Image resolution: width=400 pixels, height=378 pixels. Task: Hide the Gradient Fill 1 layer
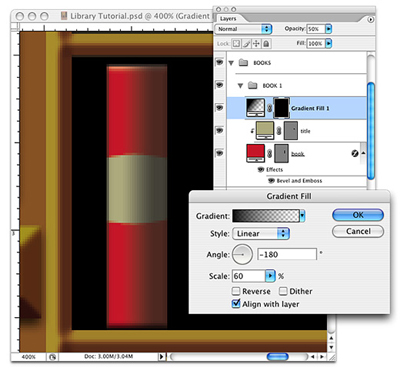click(219, 107)
